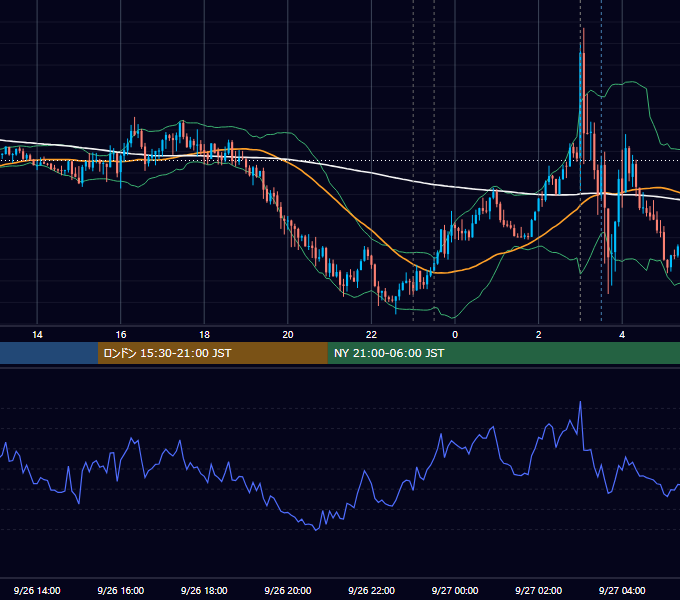Click the 9/26 22:00 date label
Viewport: 680px width, 600px height.
tap(372, 590)
